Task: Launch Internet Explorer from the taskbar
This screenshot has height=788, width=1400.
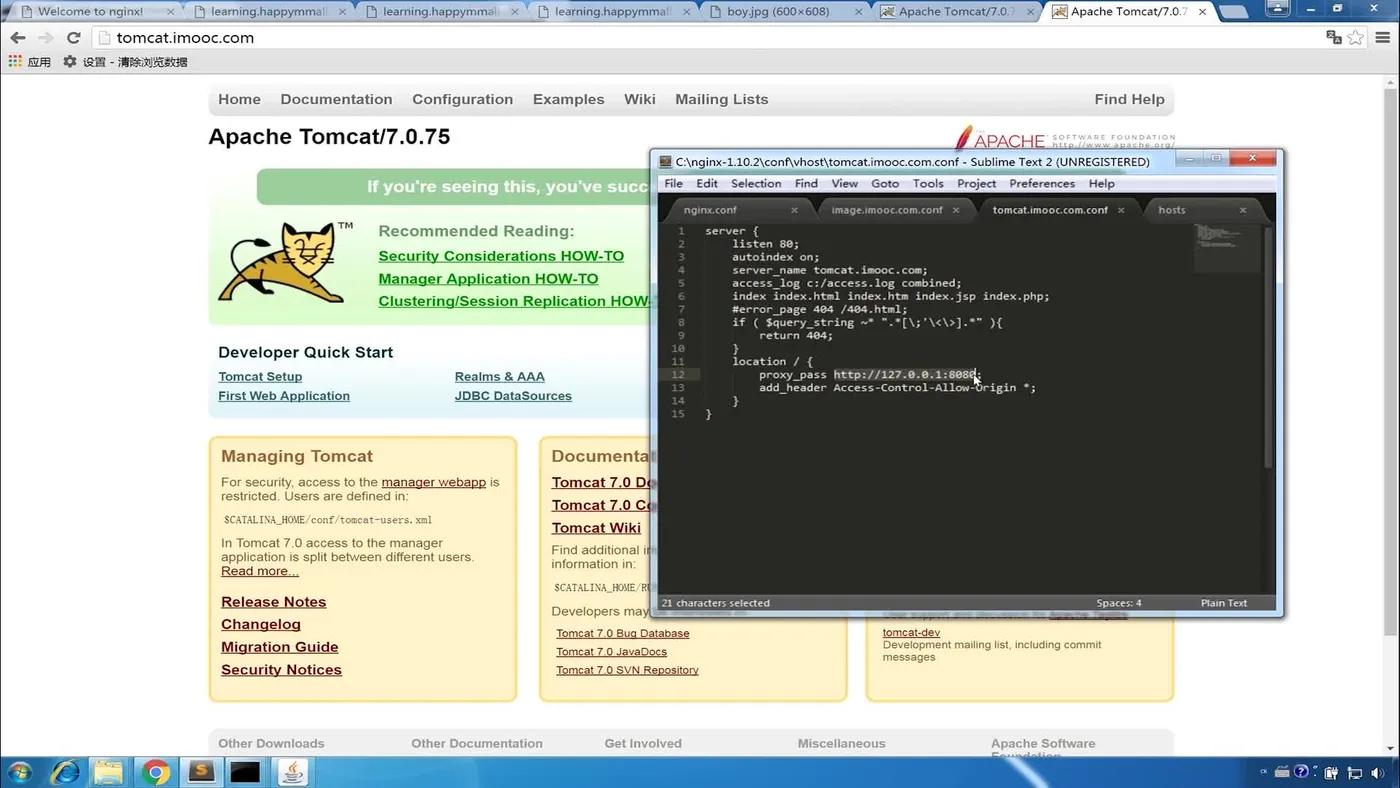Action: (65, 772)
